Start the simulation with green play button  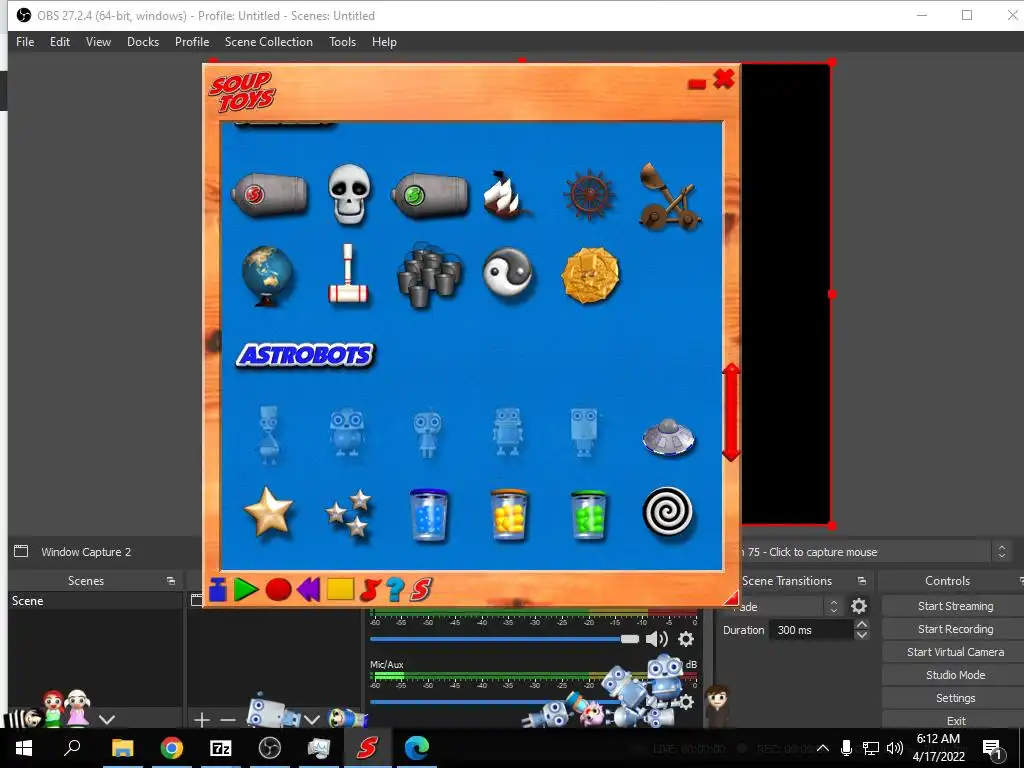click(x=246, y=589)
